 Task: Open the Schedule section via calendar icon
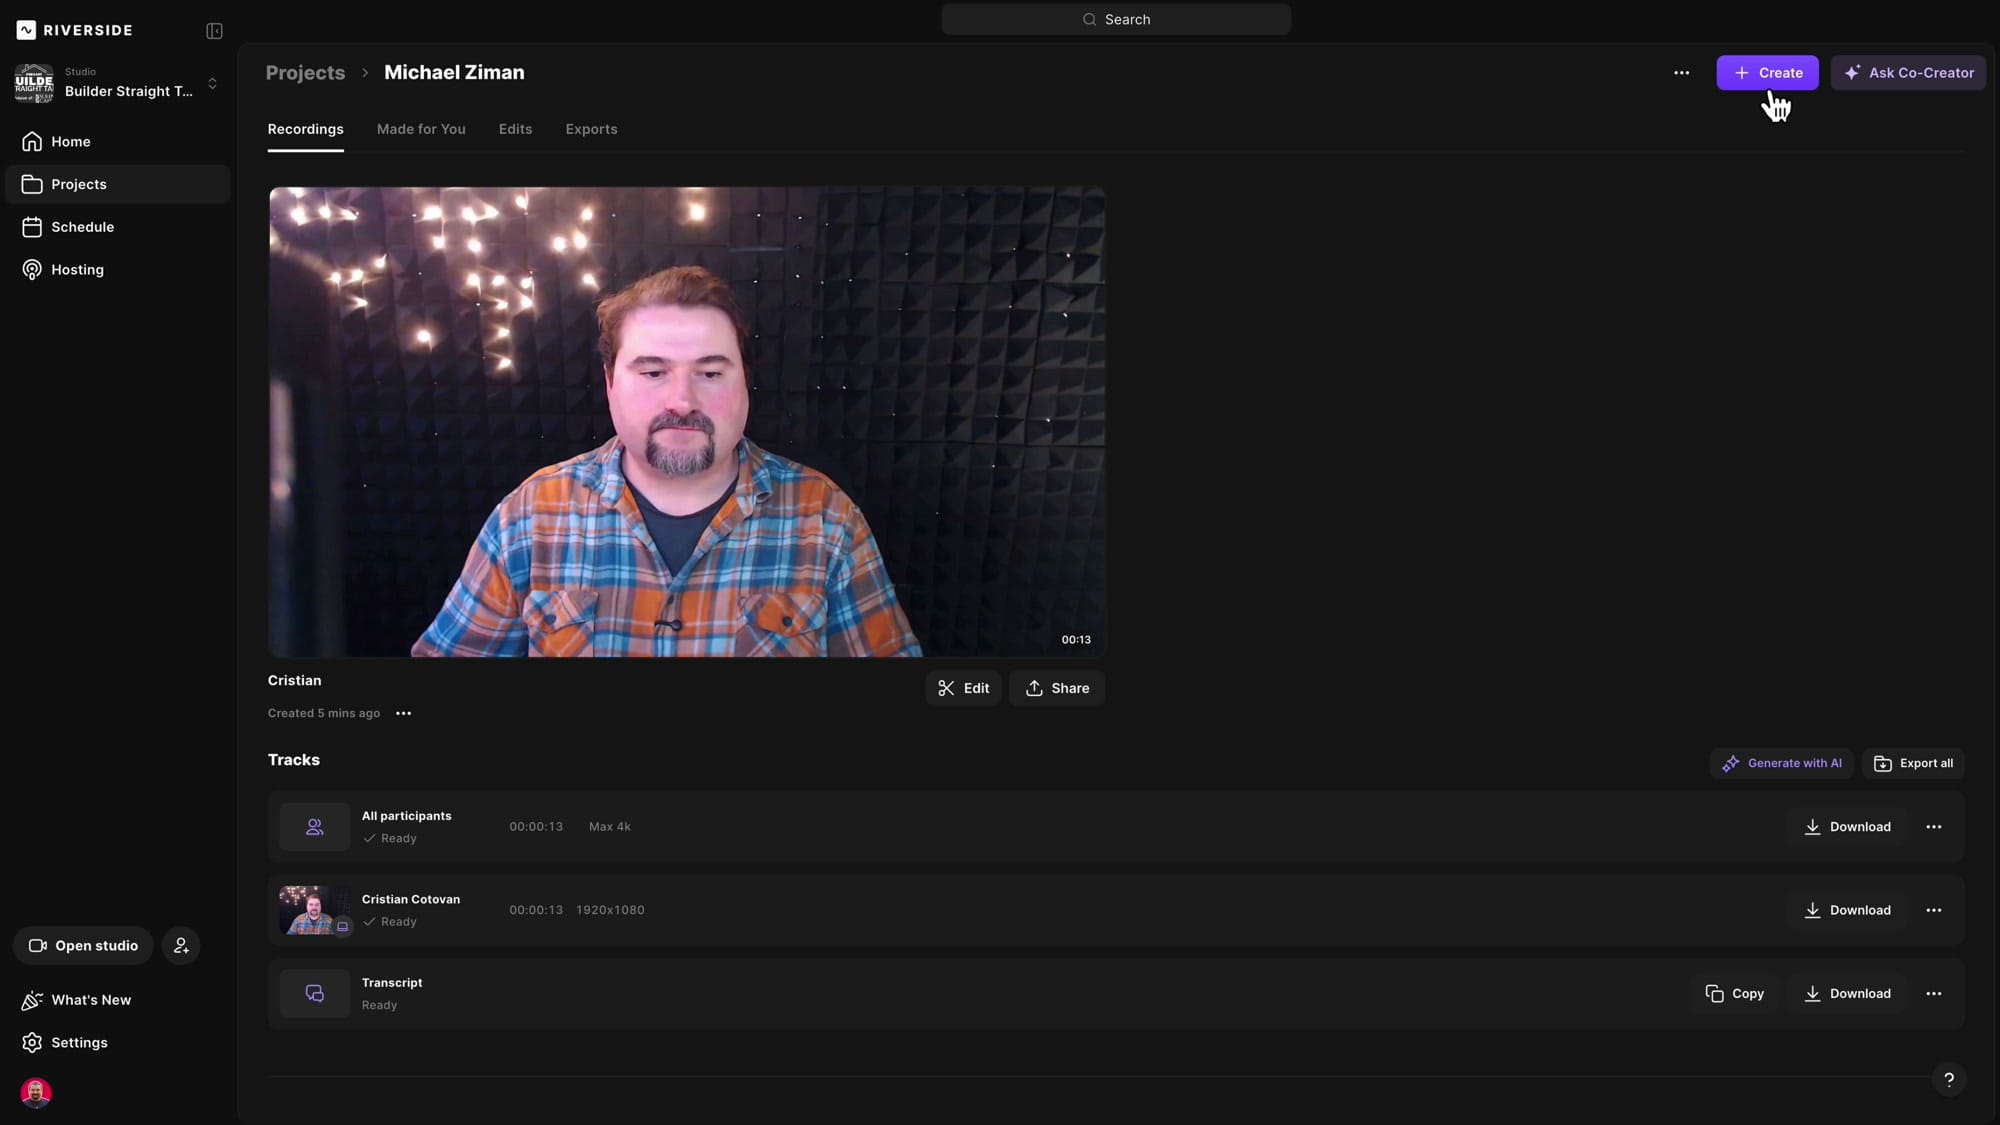(32, 227)
